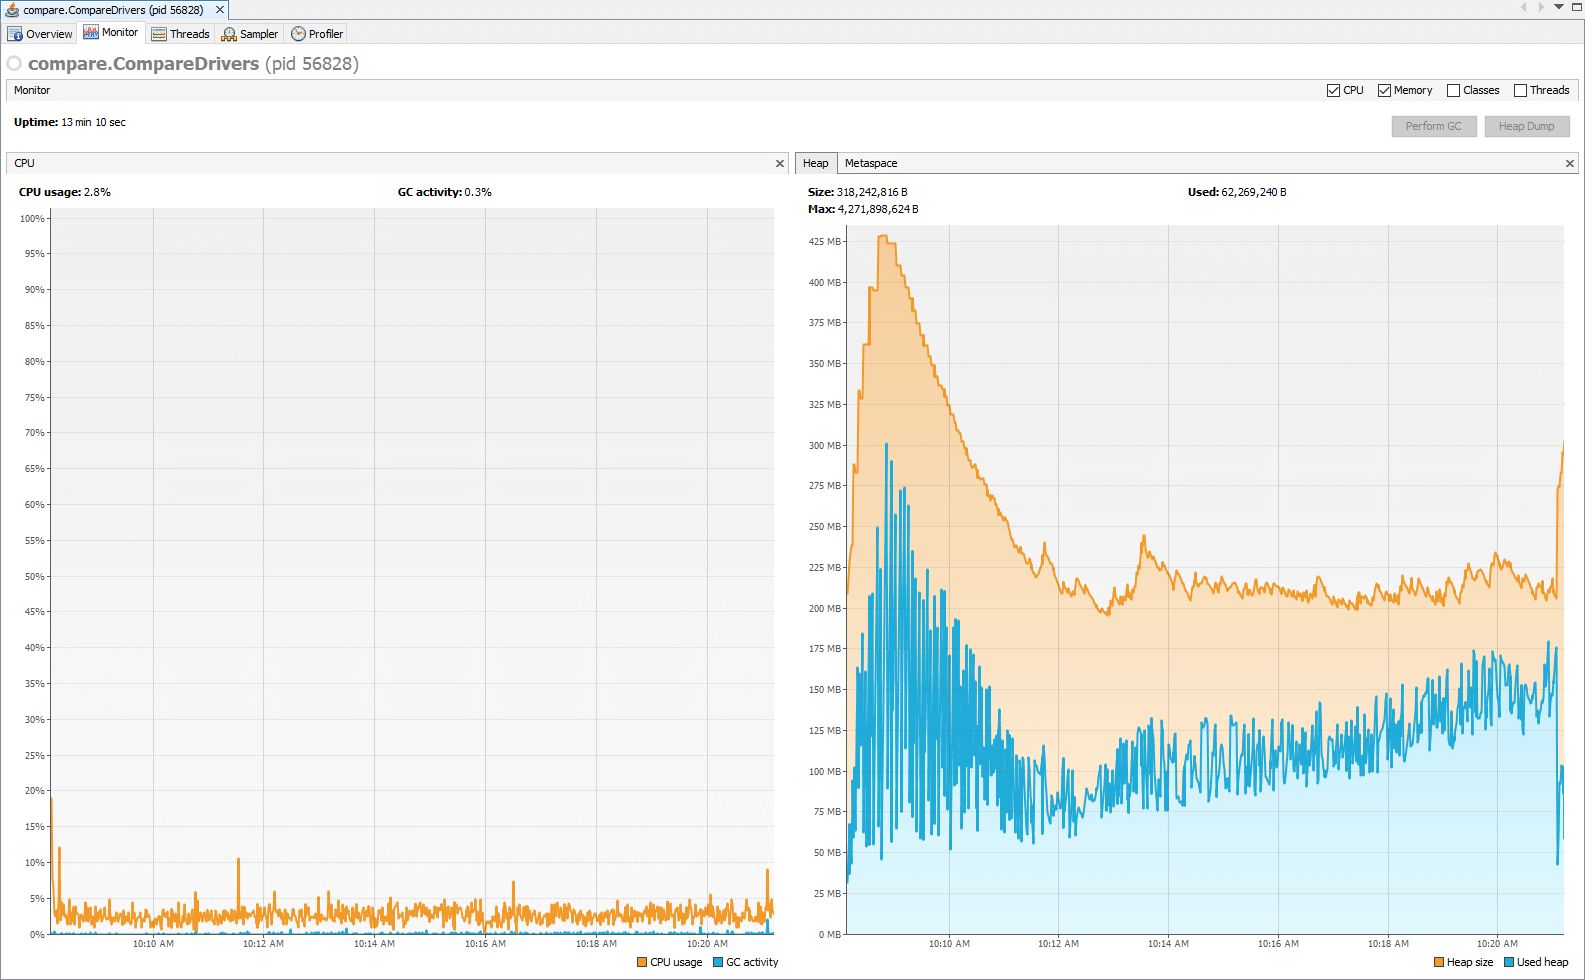Click the Monitor chart icon
The image size is (1585, 980).
[x=91, y=33]
